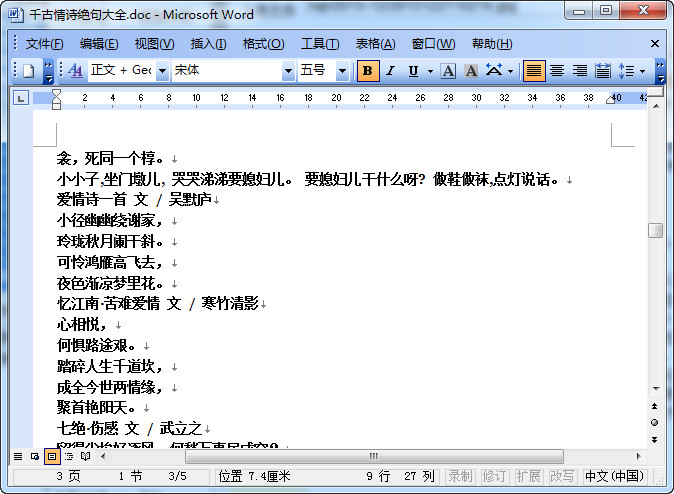
Task: Click the vertical scrollbar thumb
Action: pyautogui.click(x=656, y=230)
